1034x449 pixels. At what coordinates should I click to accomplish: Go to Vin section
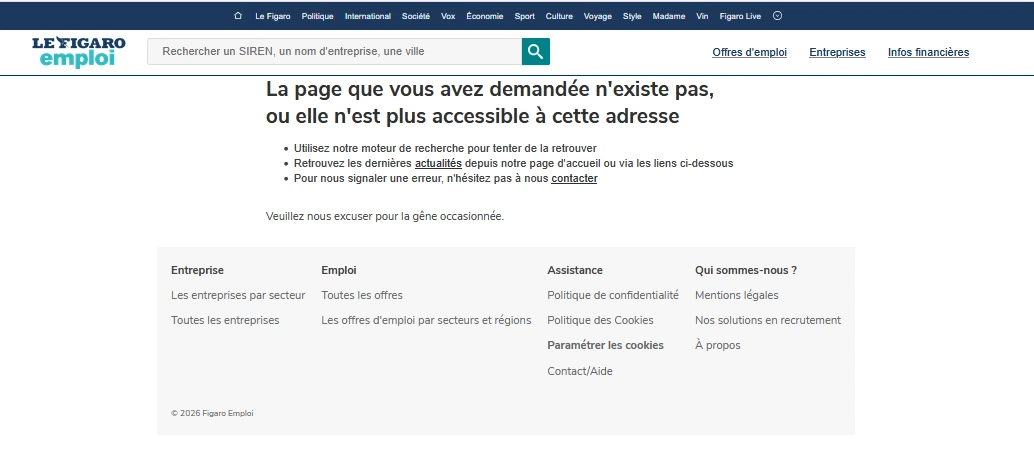click(702, 16)
